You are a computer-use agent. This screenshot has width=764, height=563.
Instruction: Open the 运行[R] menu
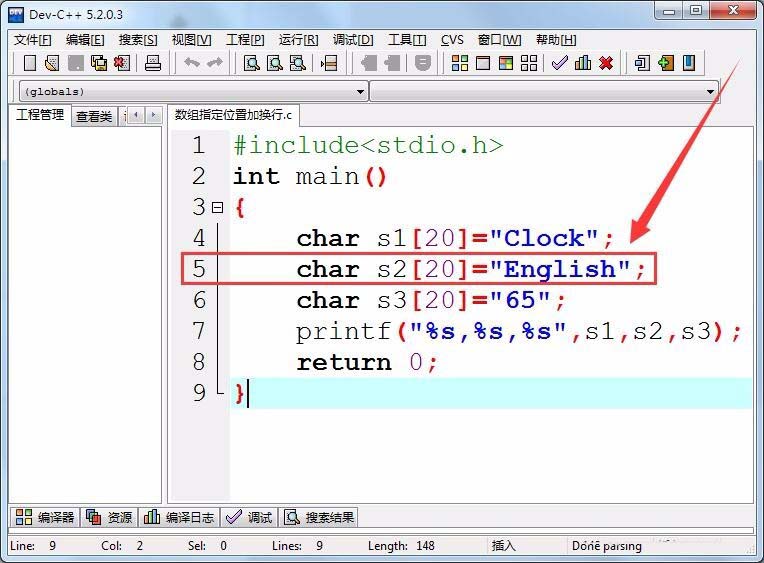point(298,39)
